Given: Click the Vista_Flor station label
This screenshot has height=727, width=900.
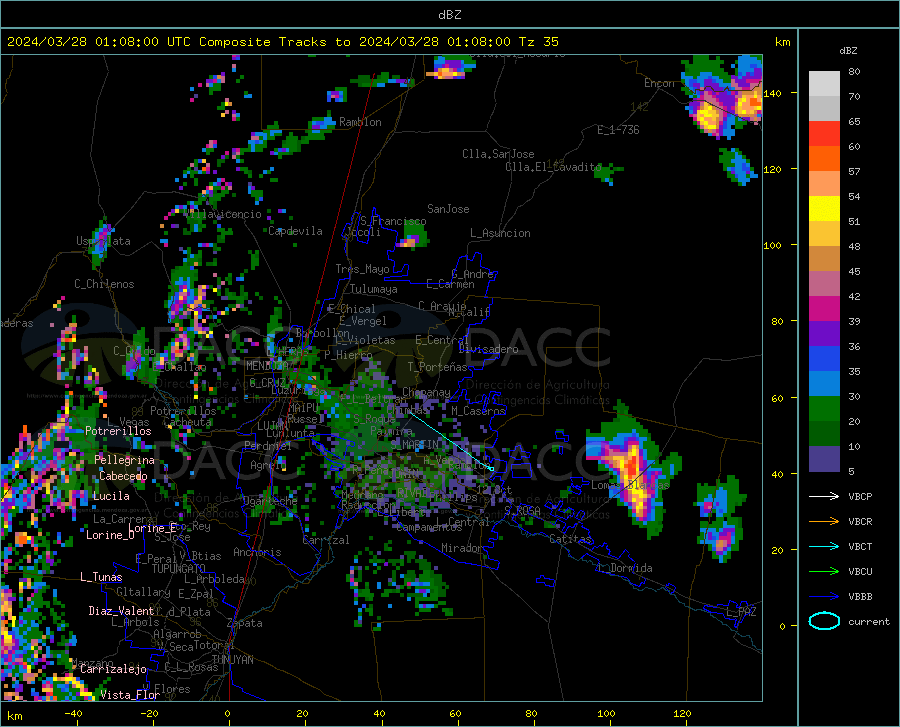Looking at the screenshot, I should pyautogui.click(x=130, y=694).
